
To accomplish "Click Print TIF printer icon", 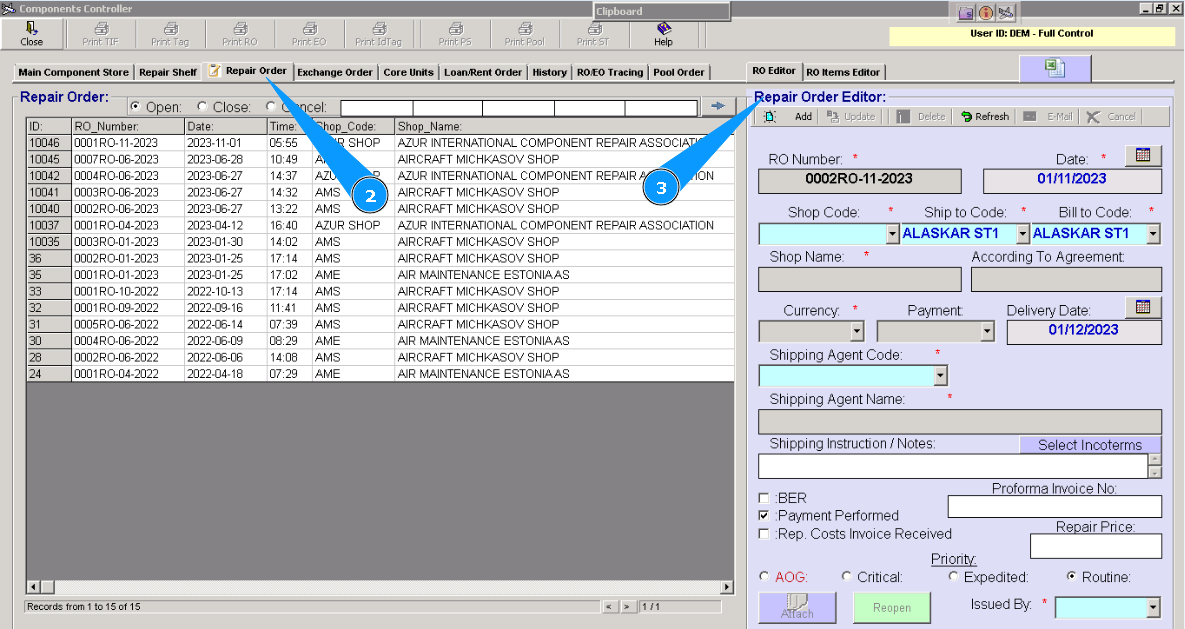I will 101,29.
